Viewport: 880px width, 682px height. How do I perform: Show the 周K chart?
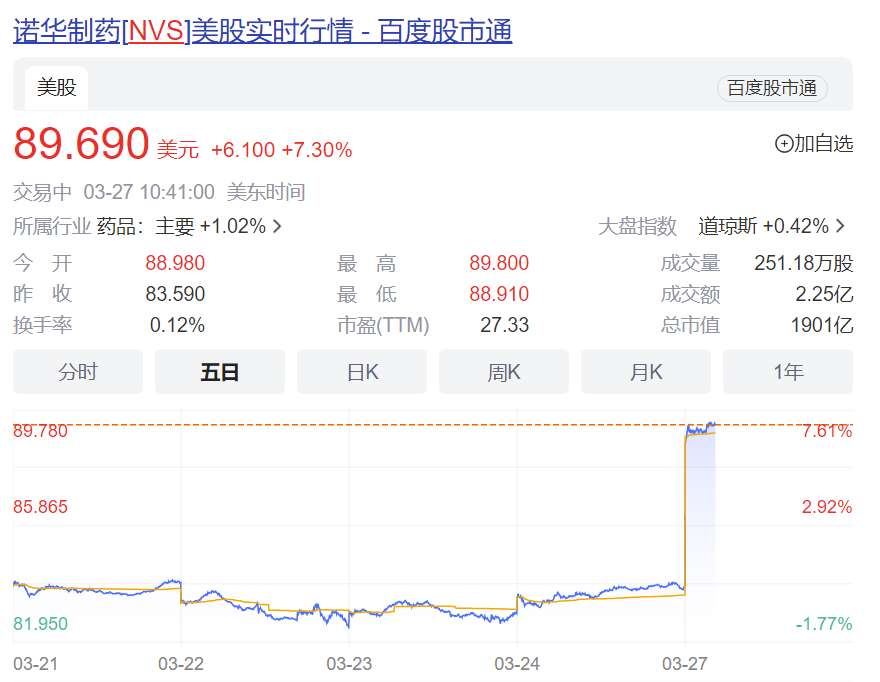(x=504, y=372)
